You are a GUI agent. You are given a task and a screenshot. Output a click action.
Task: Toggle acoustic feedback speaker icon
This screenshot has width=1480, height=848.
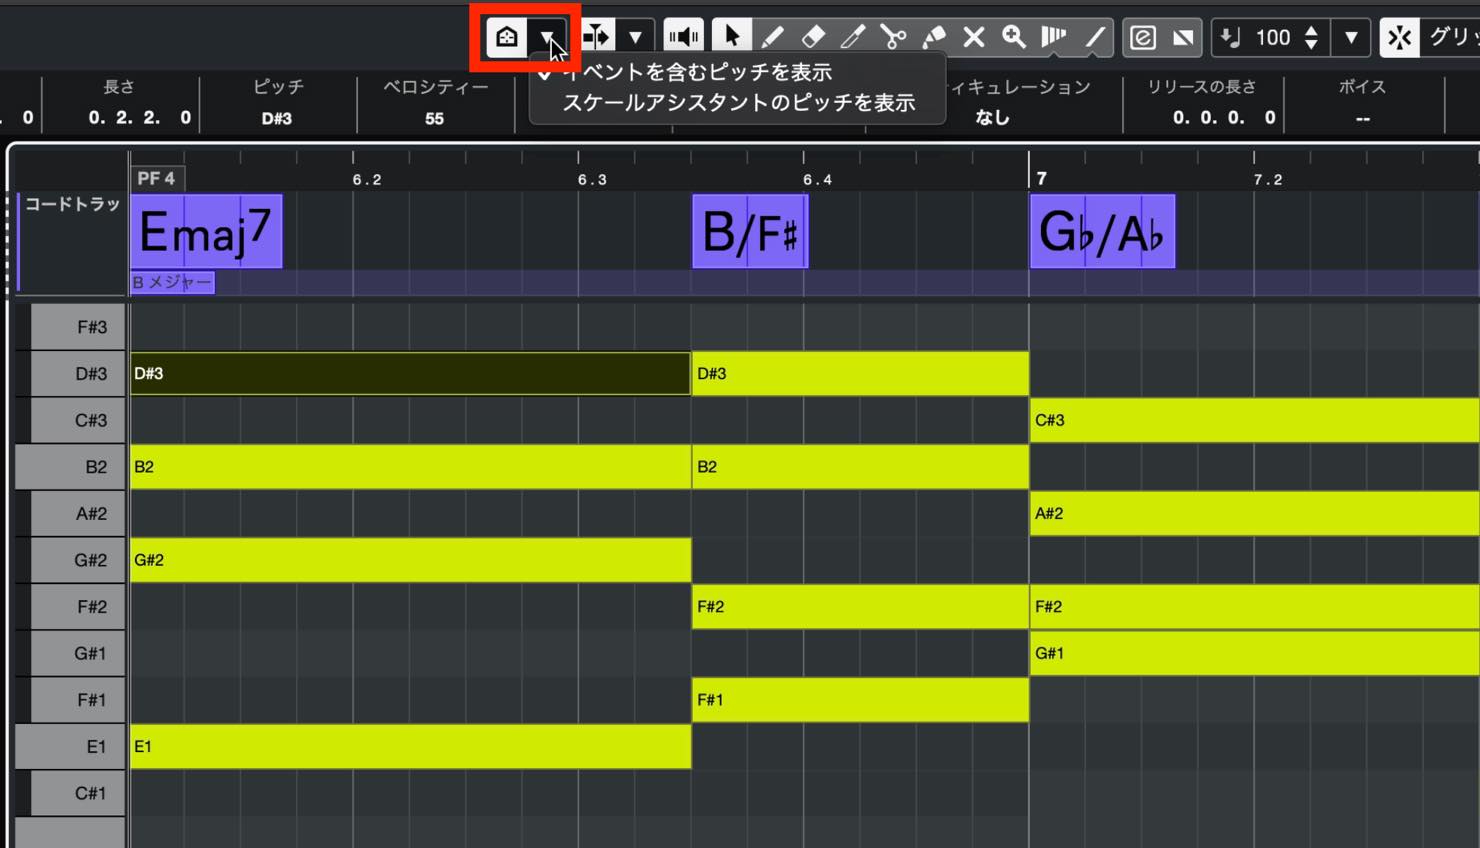[x=684, y=38]
